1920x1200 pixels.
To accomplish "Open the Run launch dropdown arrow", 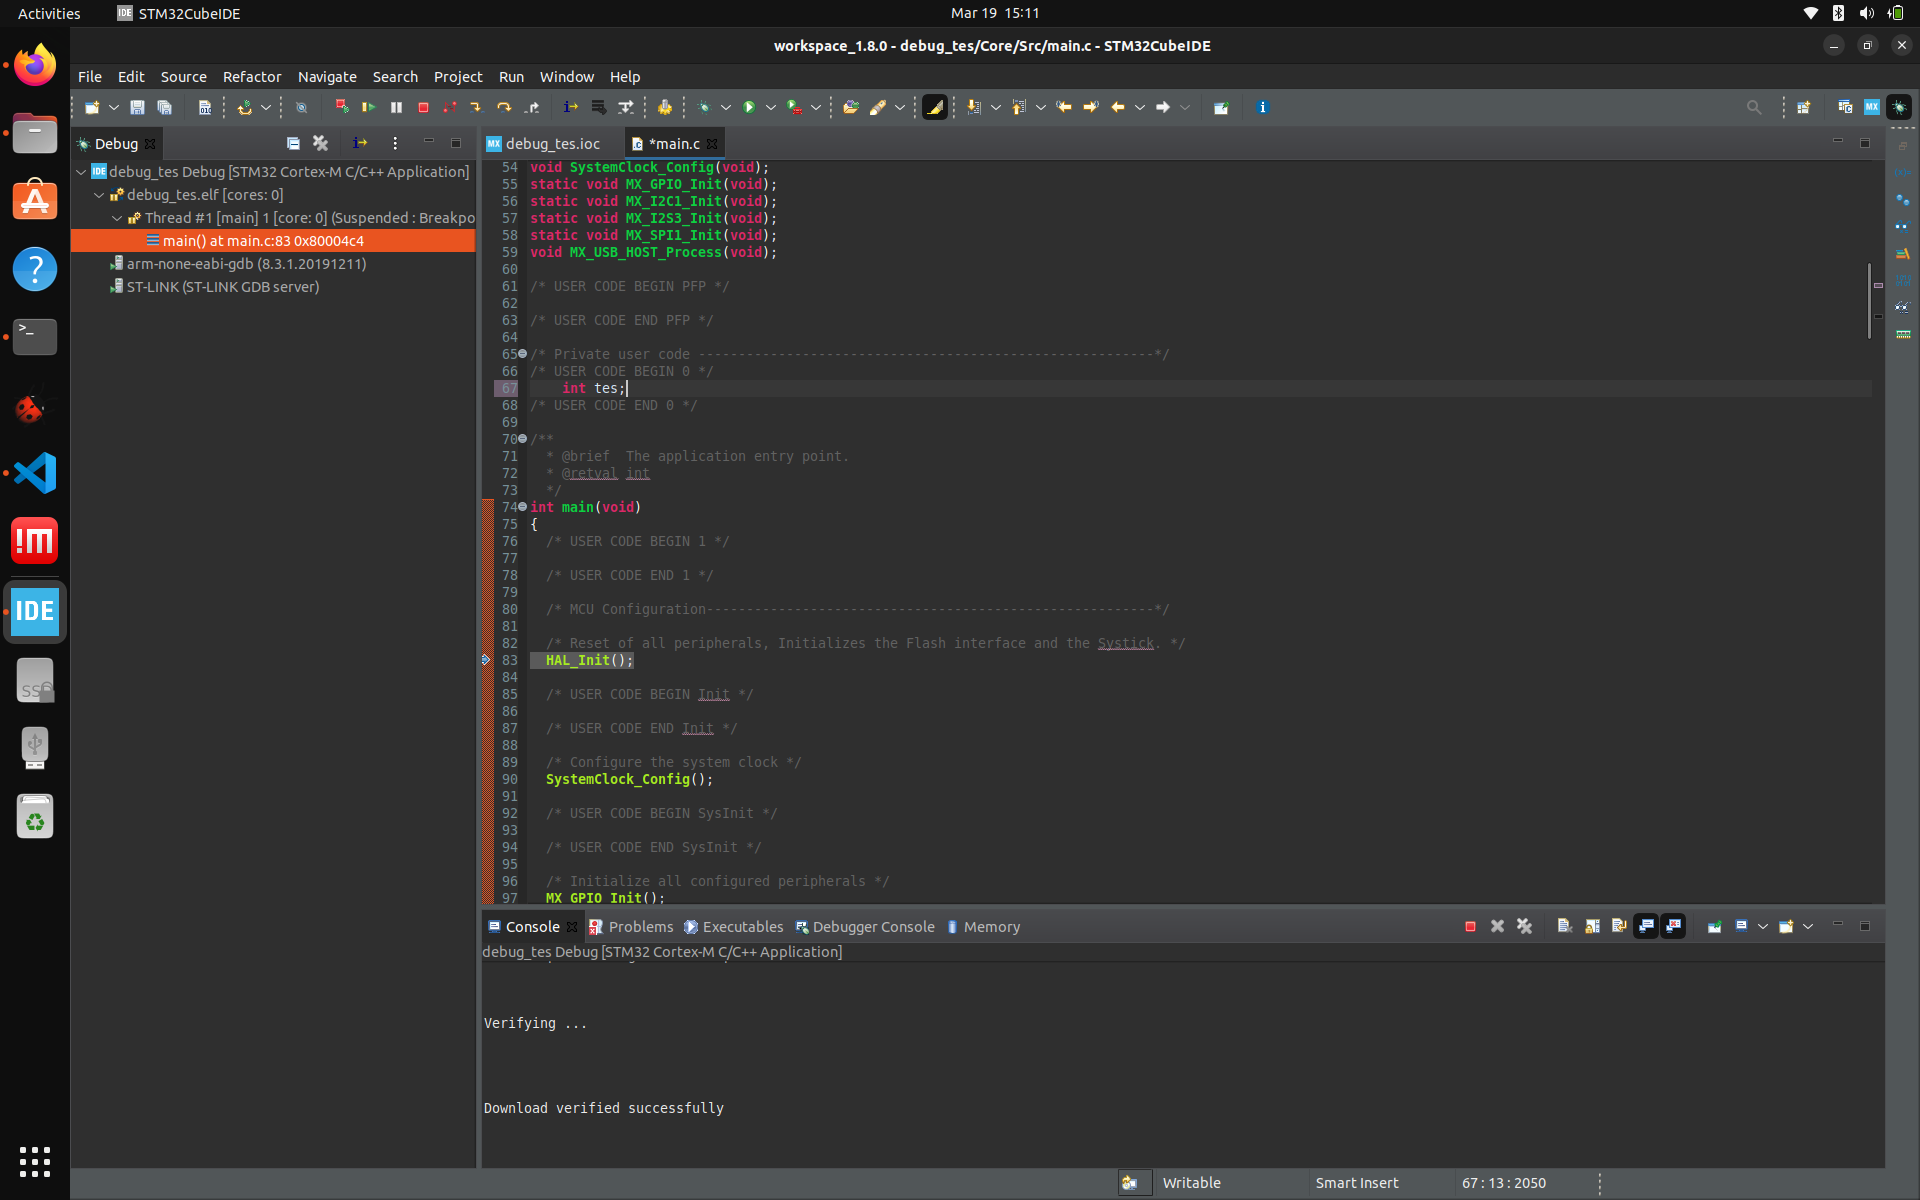I will tap(771, 108).
